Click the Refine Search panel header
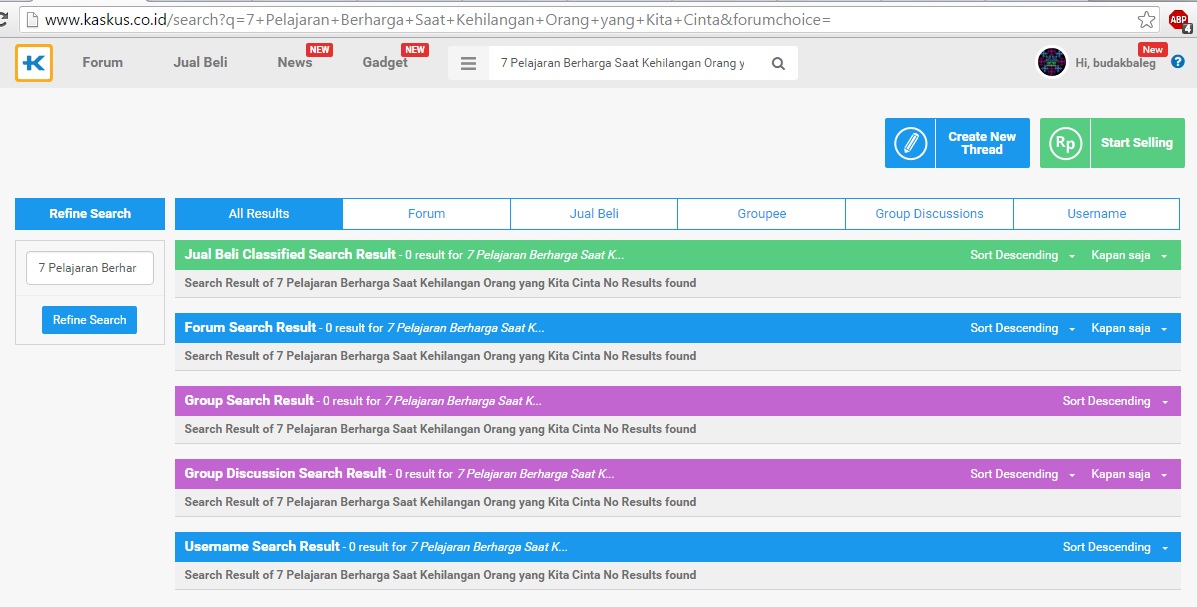 click(90, 214)
